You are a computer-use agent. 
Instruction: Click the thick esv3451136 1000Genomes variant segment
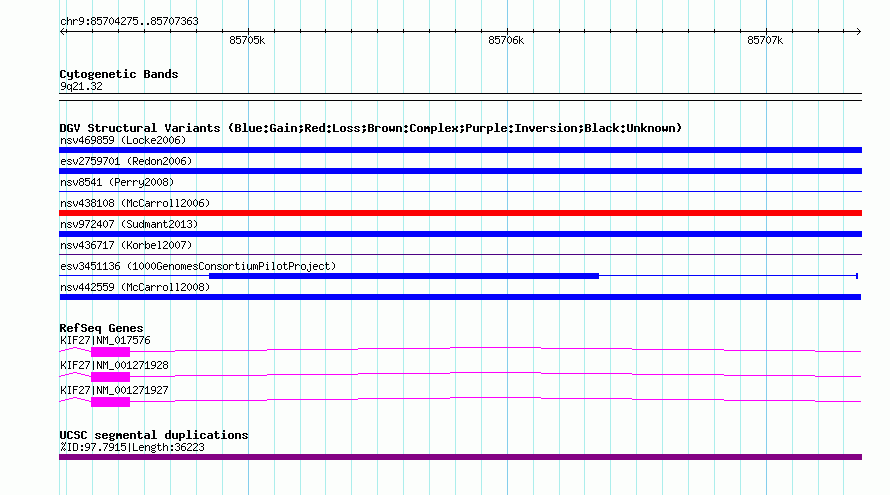point(404,276)
